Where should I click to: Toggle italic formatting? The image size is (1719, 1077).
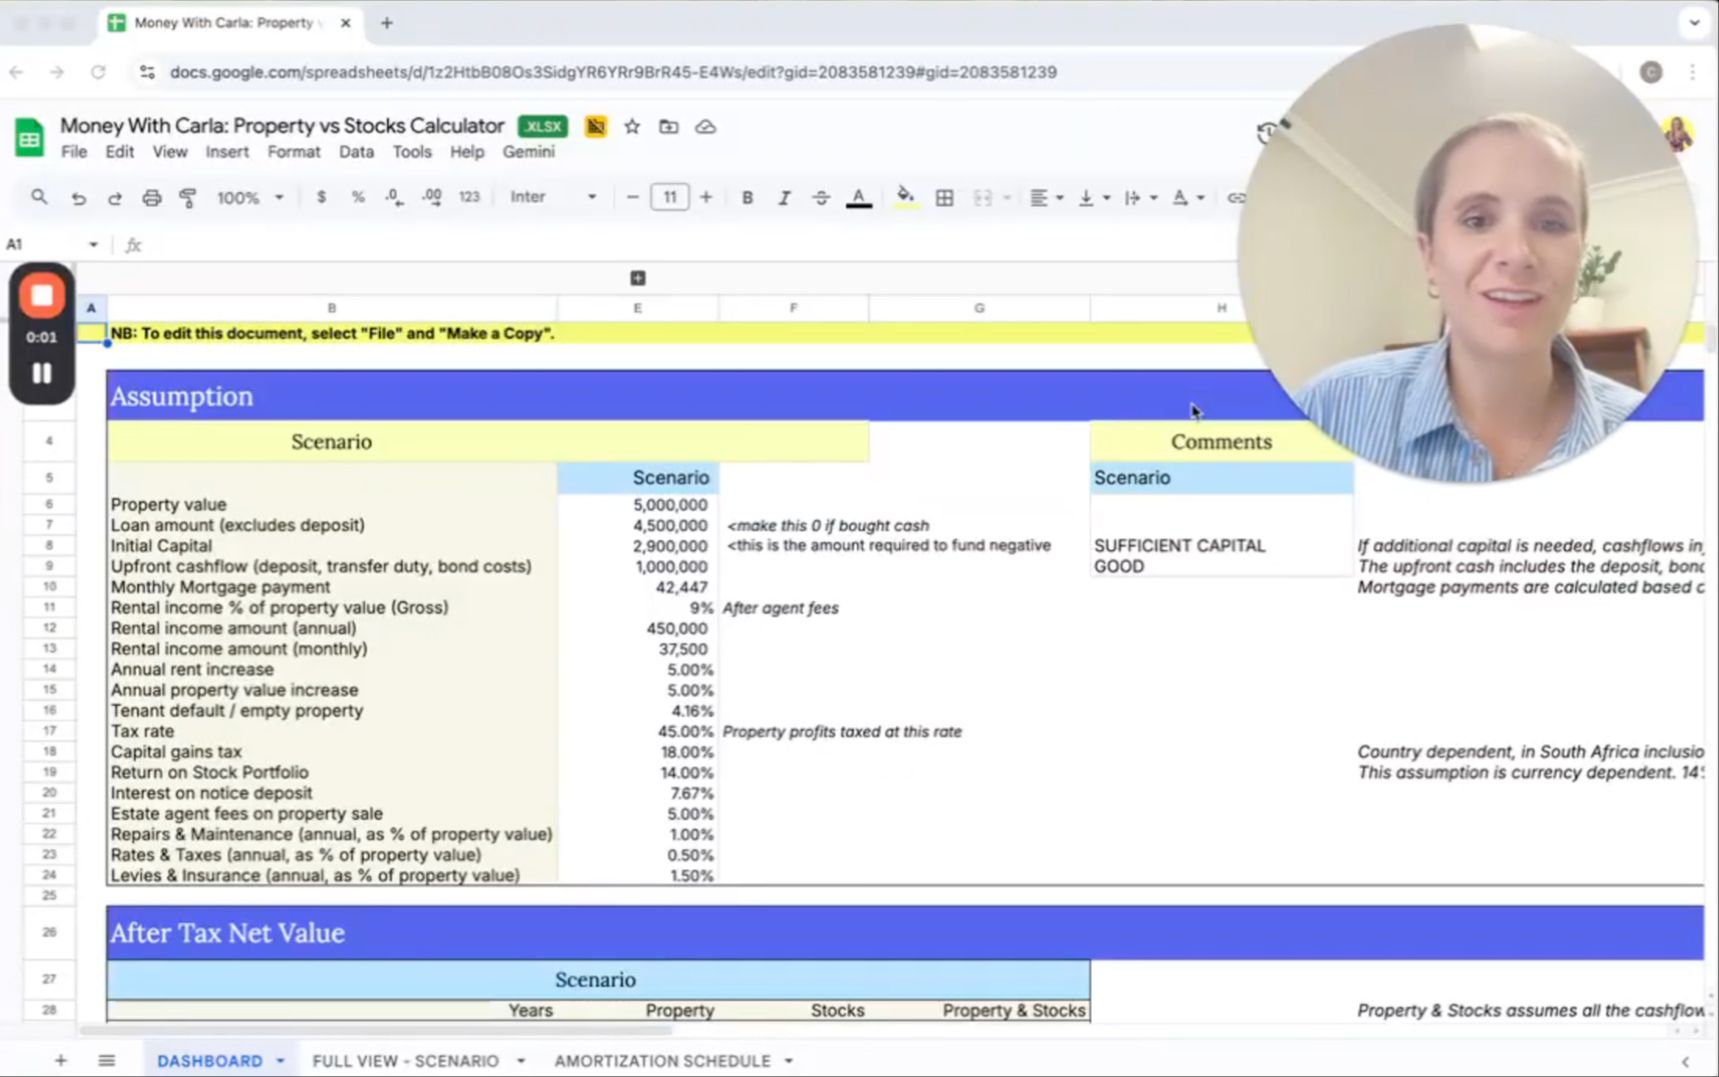coord(784,198)
